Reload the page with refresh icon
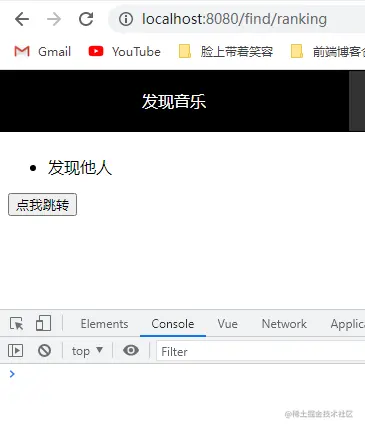The width and height of the screenshot is (365, 430). coord(86,19)
